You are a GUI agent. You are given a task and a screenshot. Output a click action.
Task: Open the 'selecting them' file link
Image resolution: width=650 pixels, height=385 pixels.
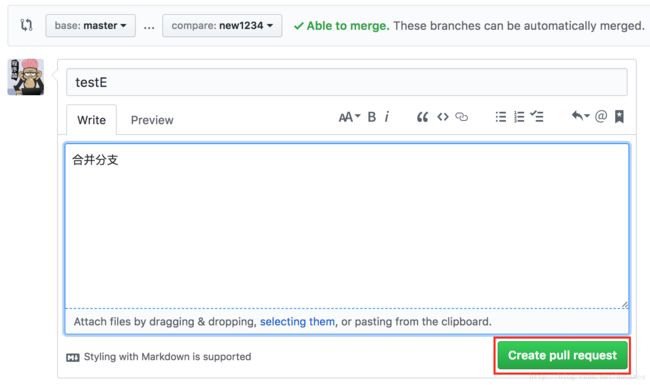[x=297, y=322]
